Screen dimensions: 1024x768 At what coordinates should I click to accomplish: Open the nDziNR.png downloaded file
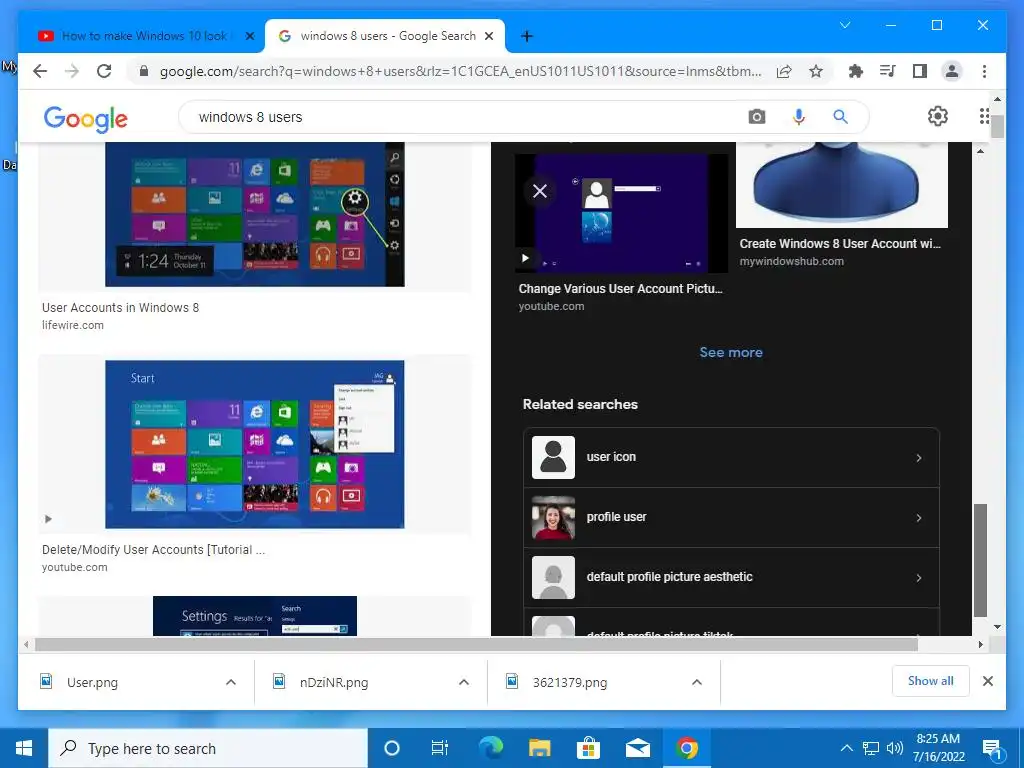coord(334,682)
